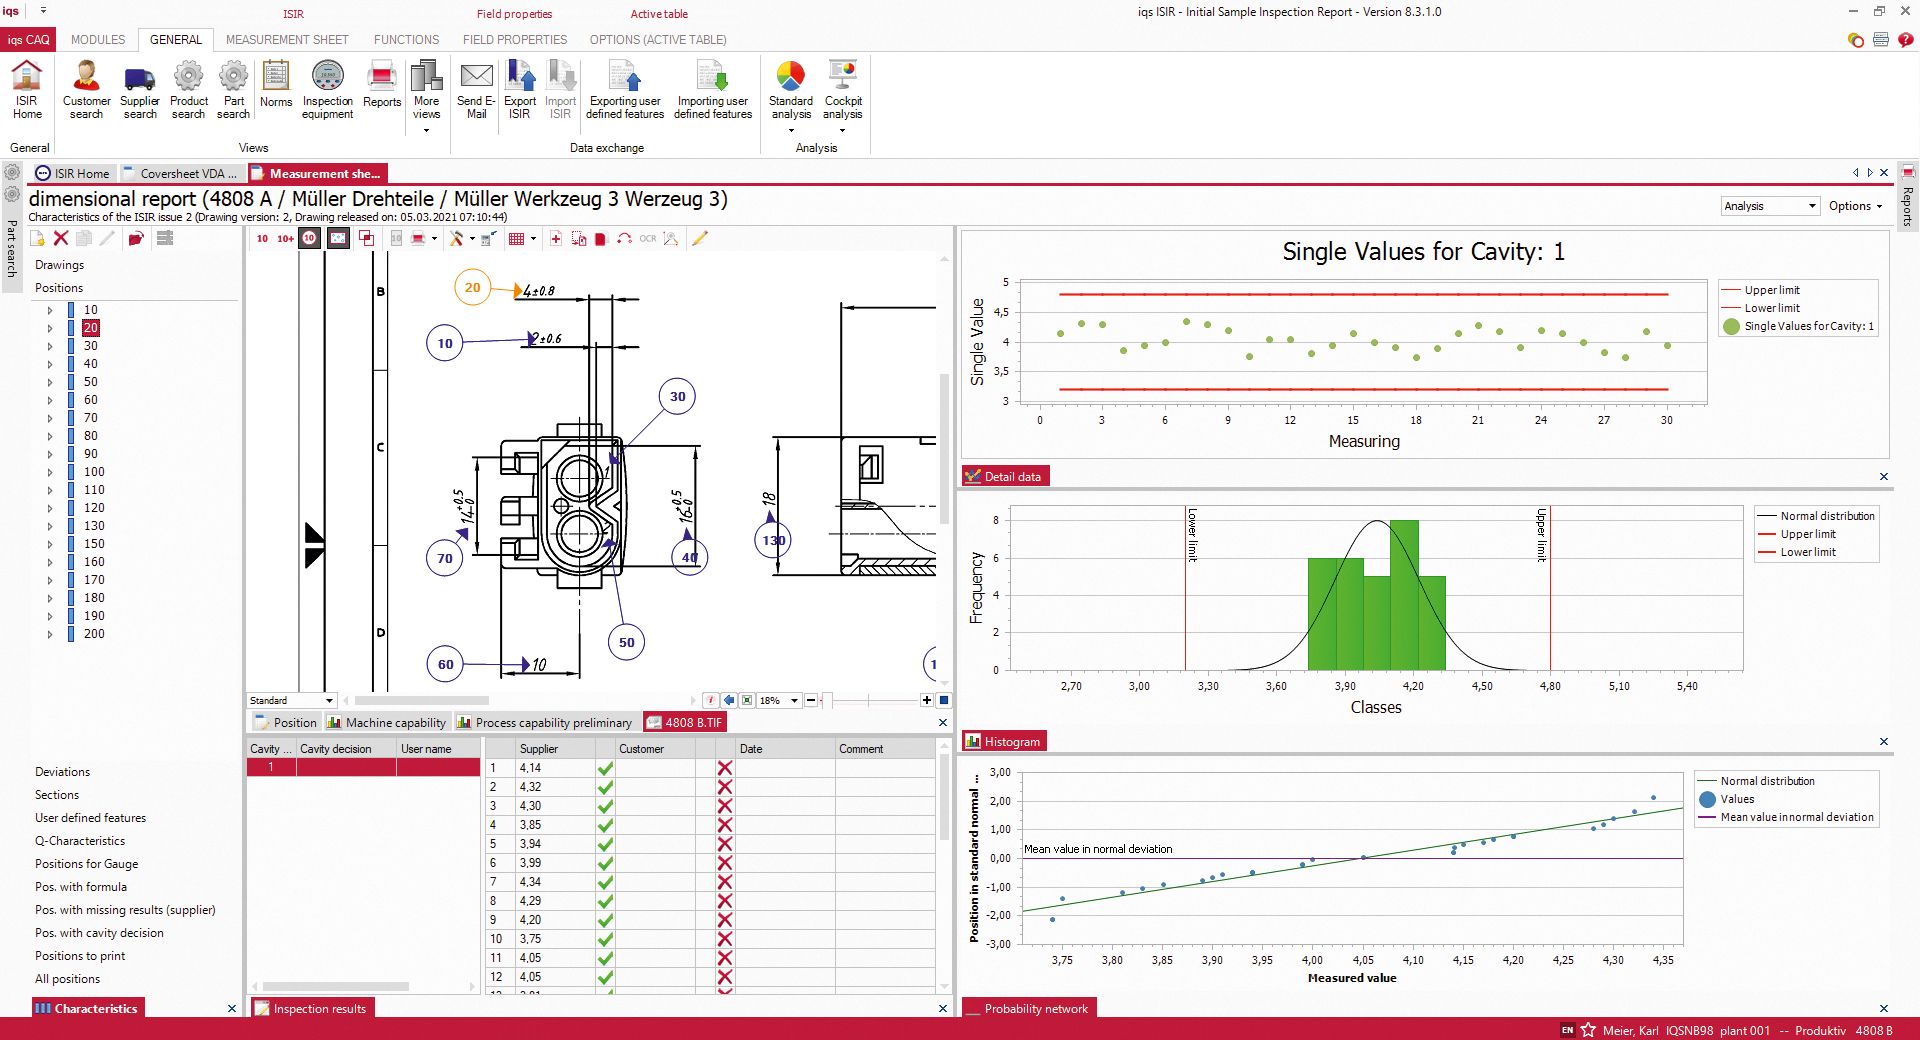Launch the Inspection equipment view
The height and width of the screenshot is (1040, 1920).
pos(327,88)
